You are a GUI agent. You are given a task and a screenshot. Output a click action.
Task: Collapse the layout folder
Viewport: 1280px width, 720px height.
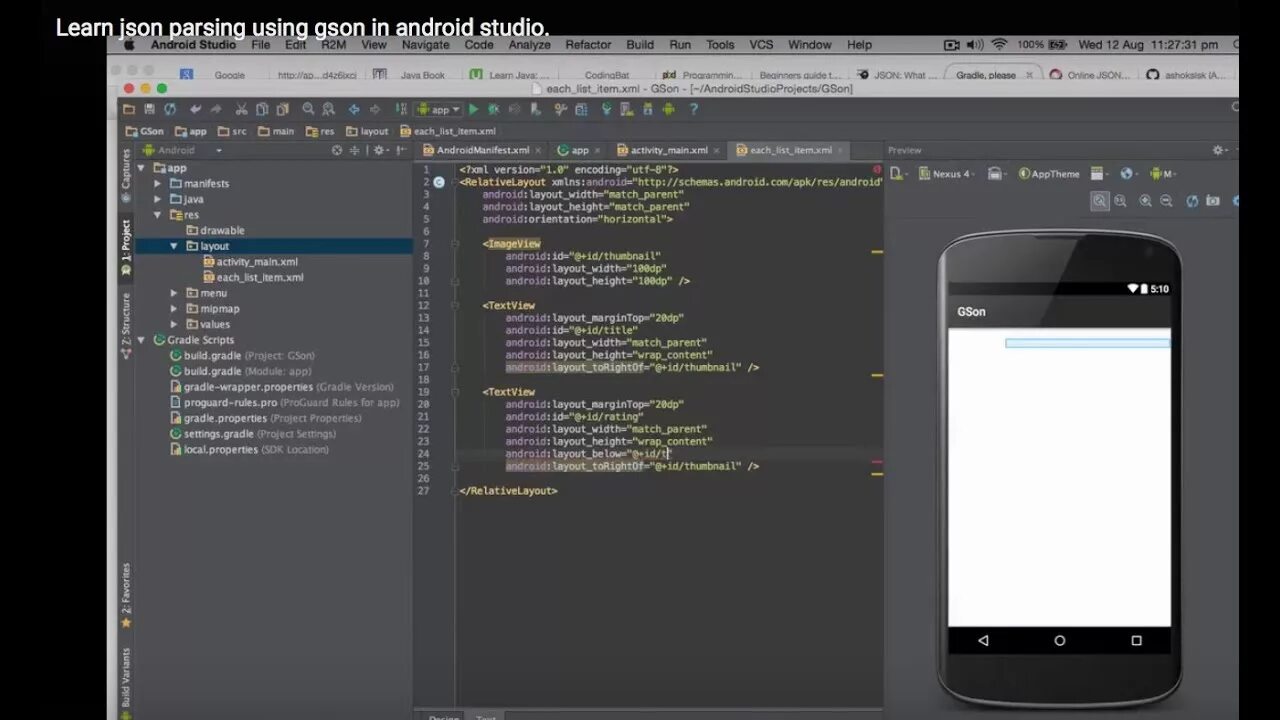(174, 246)
